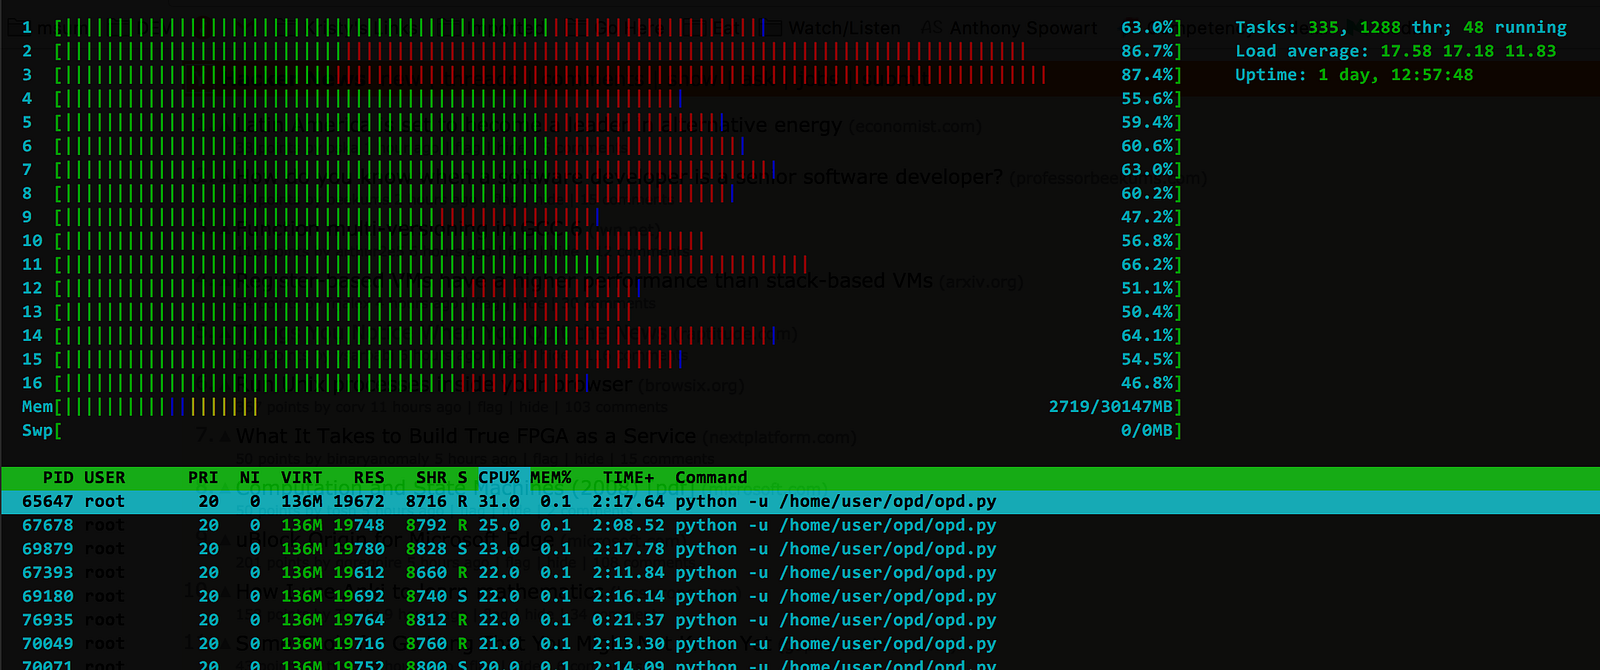Open FPGA as a Service link in background browser

tap(465, 436)
